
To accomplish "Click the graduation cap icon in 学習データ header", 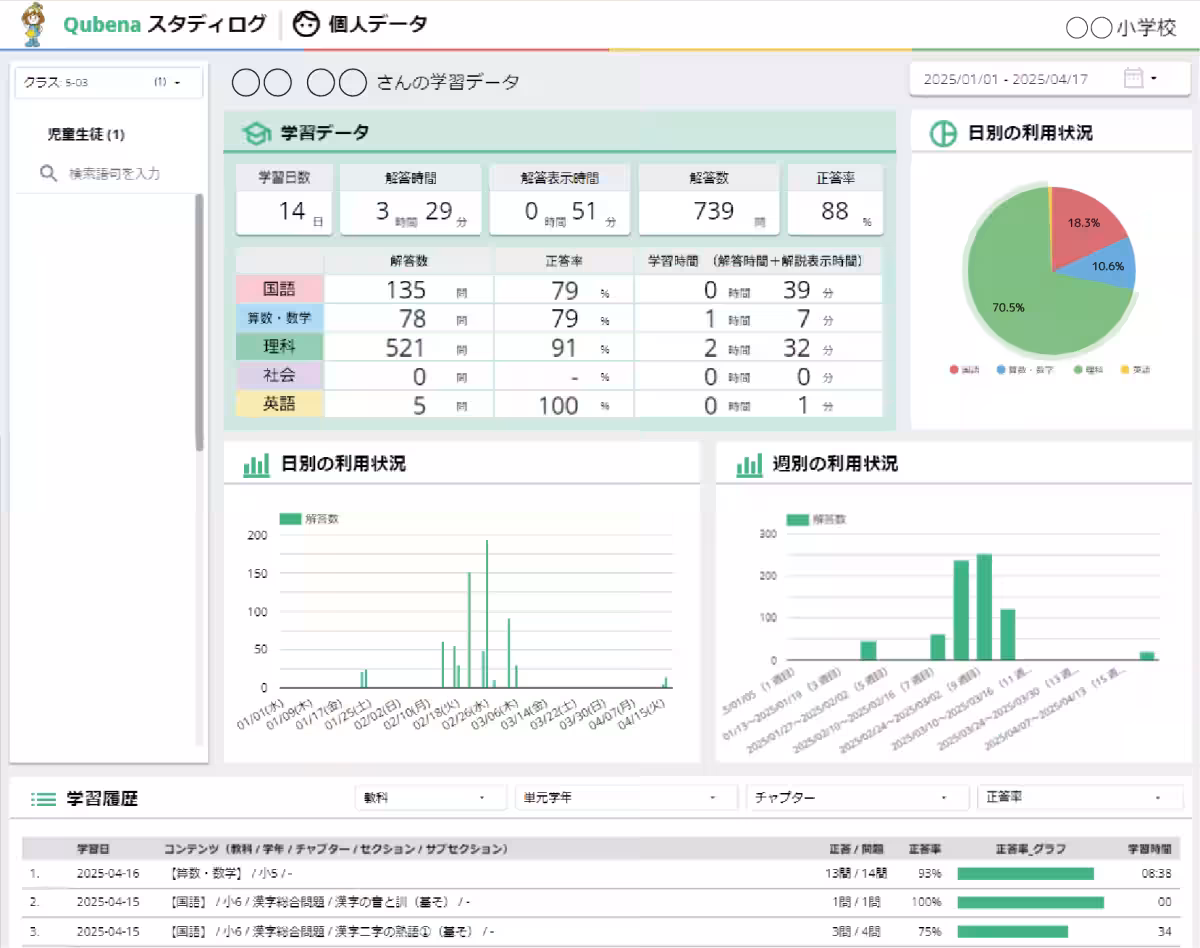I will 257,133.
